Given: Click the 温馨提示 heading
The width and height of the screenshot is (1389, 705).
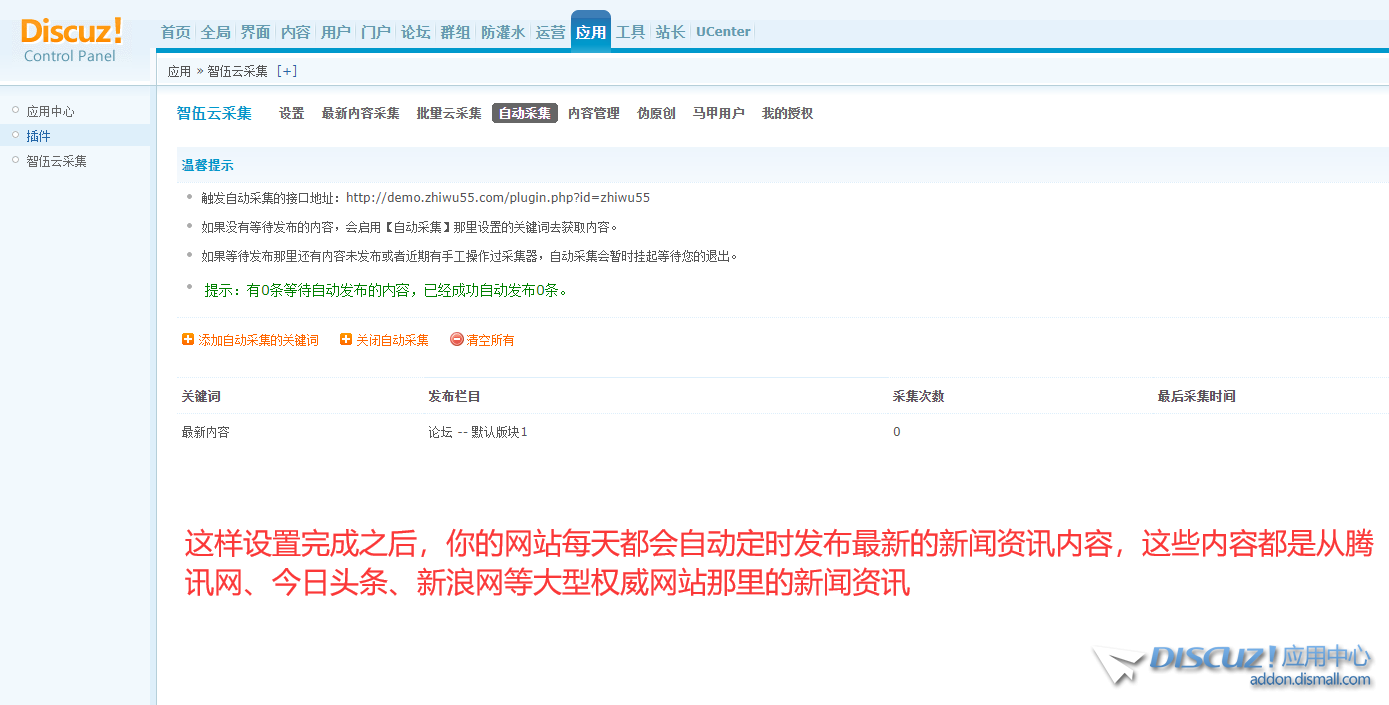Looking at the screenshot, I should click(207, 165).
